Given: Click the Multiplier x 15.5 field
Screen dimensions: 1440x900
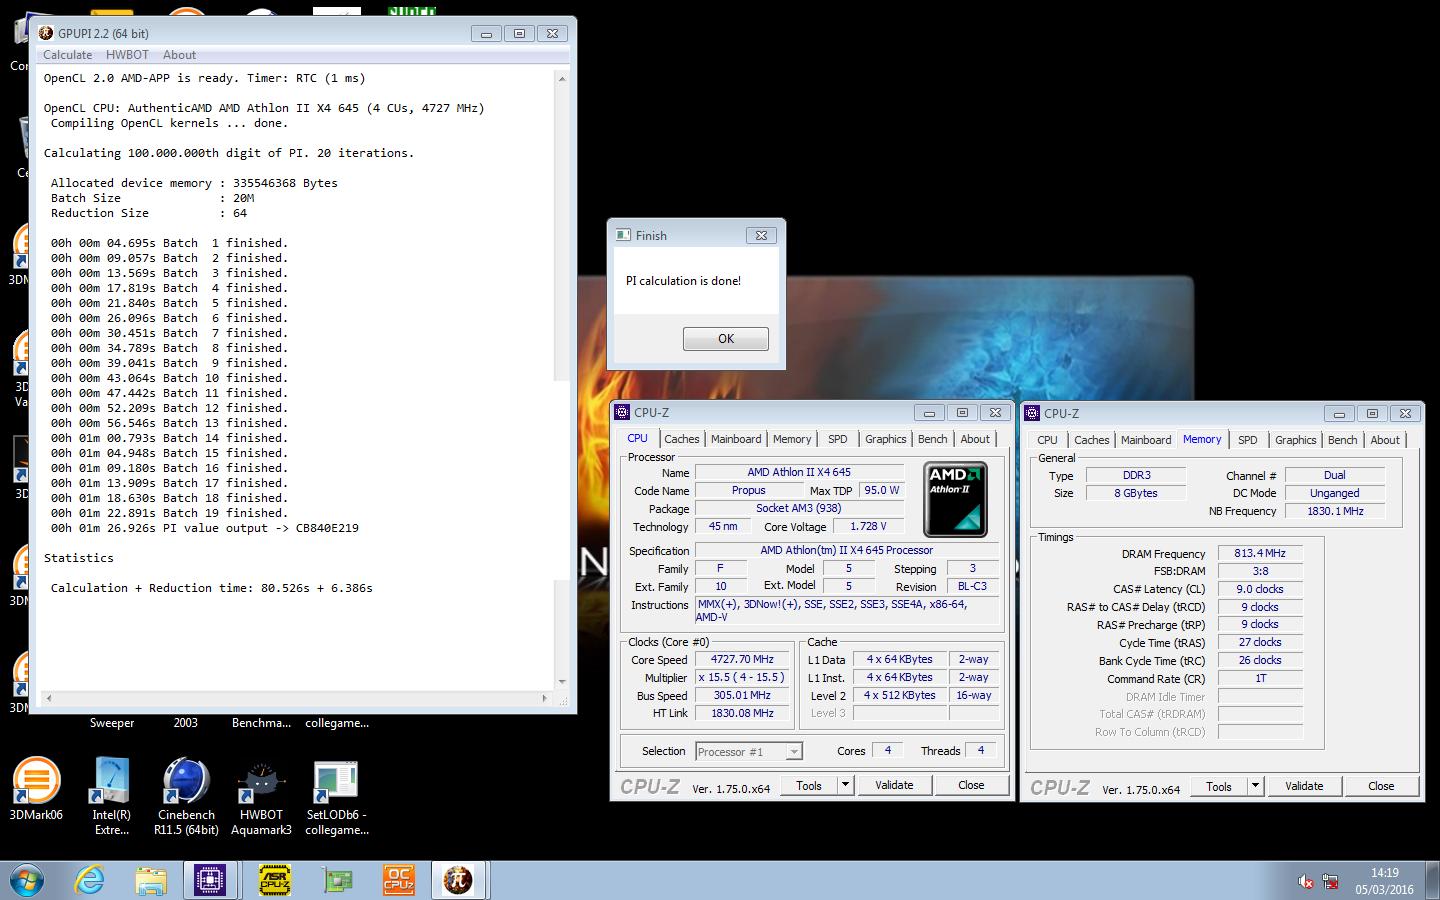Looking at the screenshot, I should [743, 677].
